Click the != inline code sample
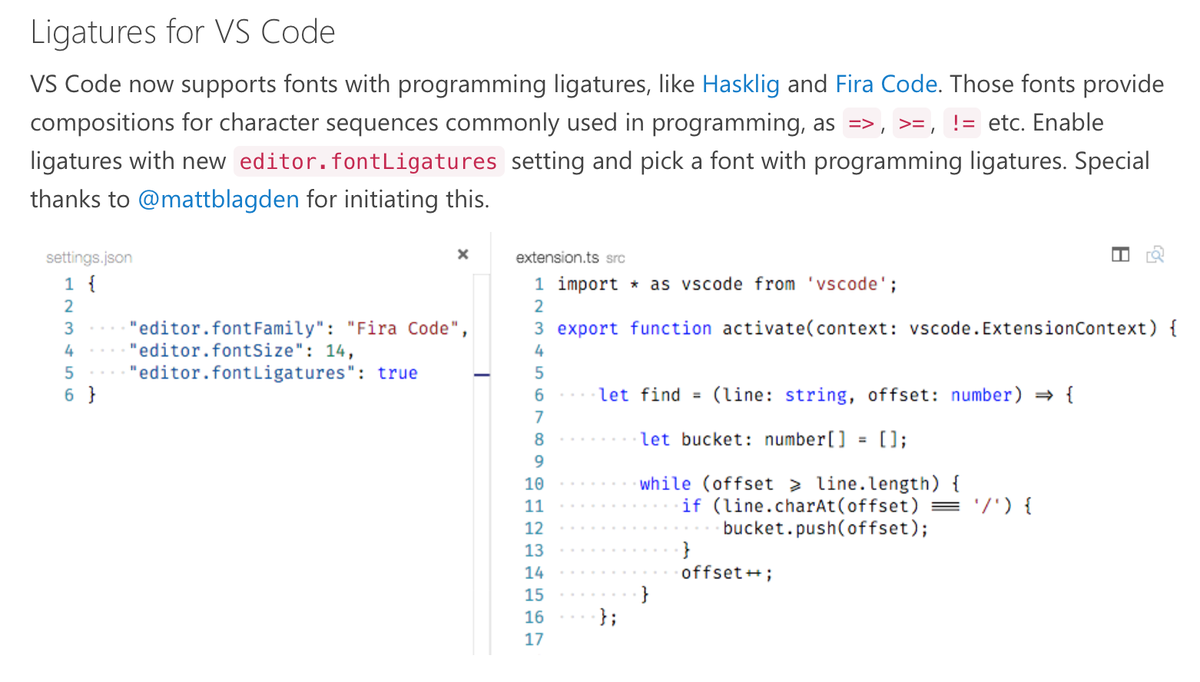 tap(964, 123)
